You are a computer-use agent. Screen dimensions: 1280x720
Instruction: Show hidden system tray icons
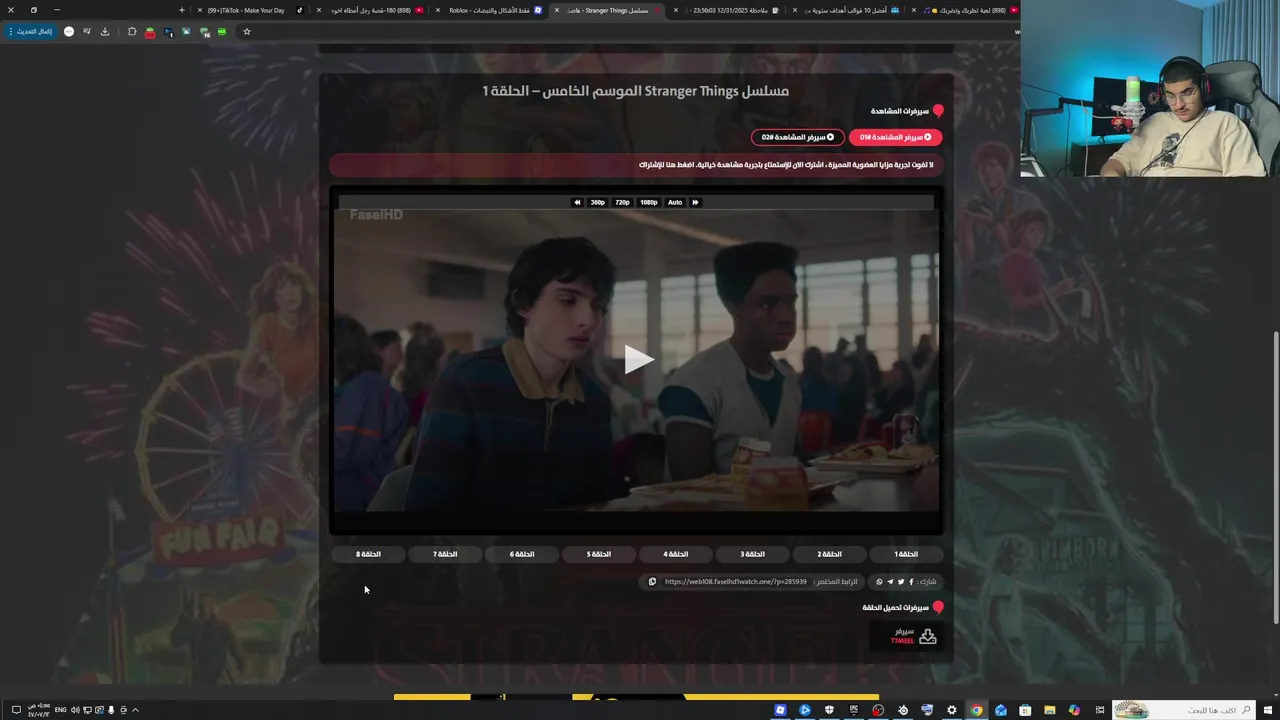pos(135,710)
